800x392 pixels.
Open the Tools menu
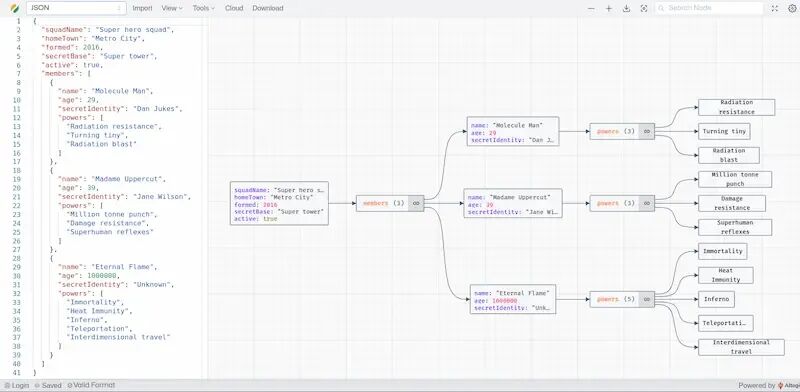click(x=204, y=8)
